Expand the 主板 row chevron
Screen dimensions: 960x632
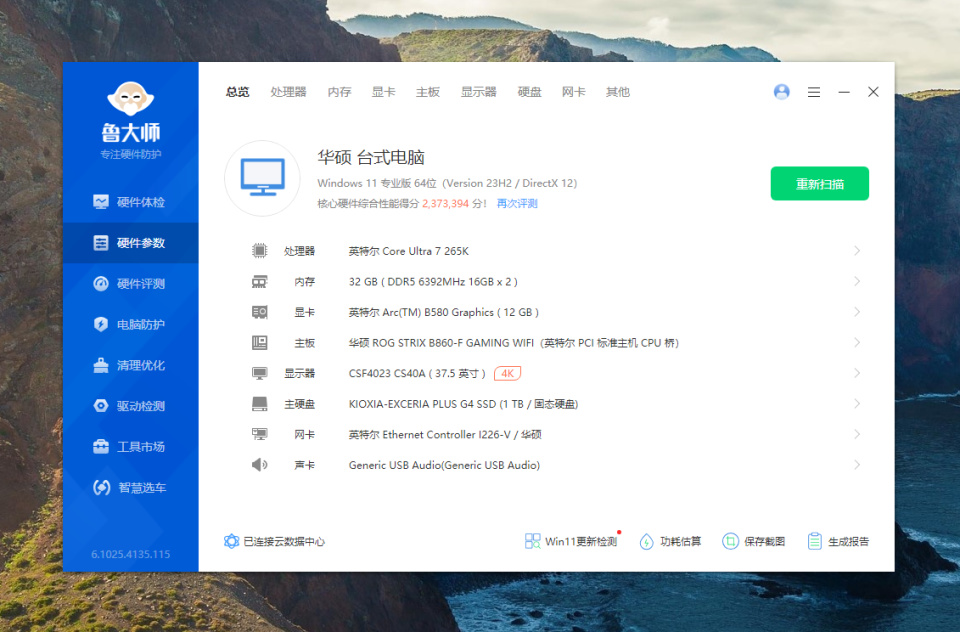857,343
